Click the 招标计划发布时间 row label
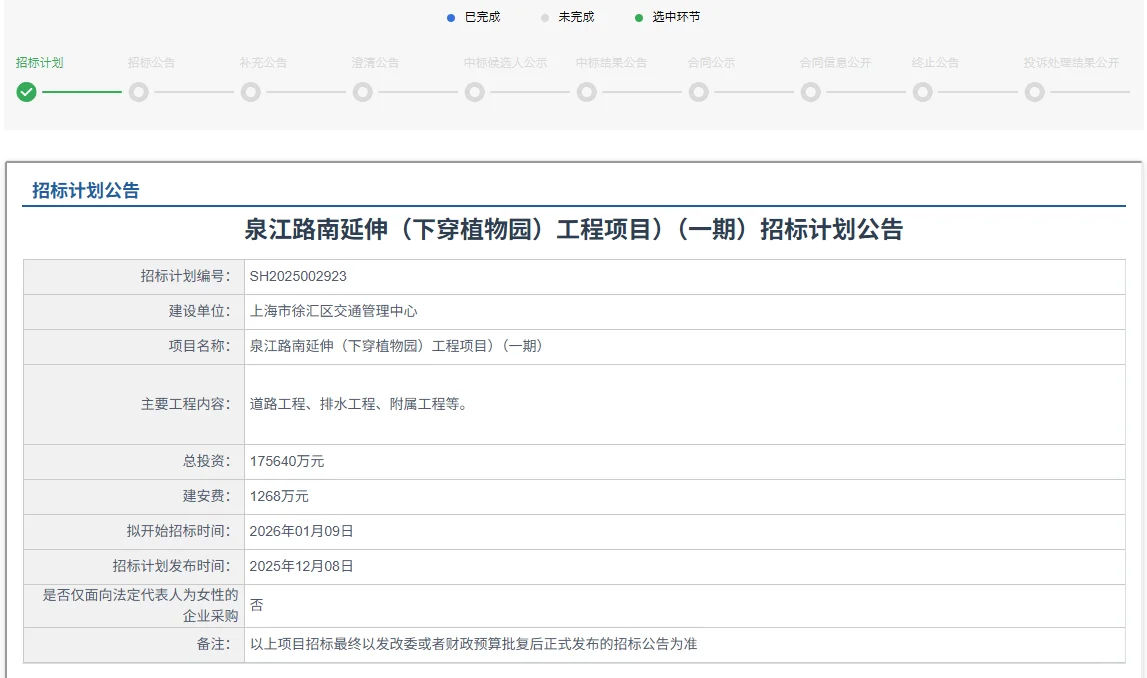The image size is (1147, 678). (171, 567)
